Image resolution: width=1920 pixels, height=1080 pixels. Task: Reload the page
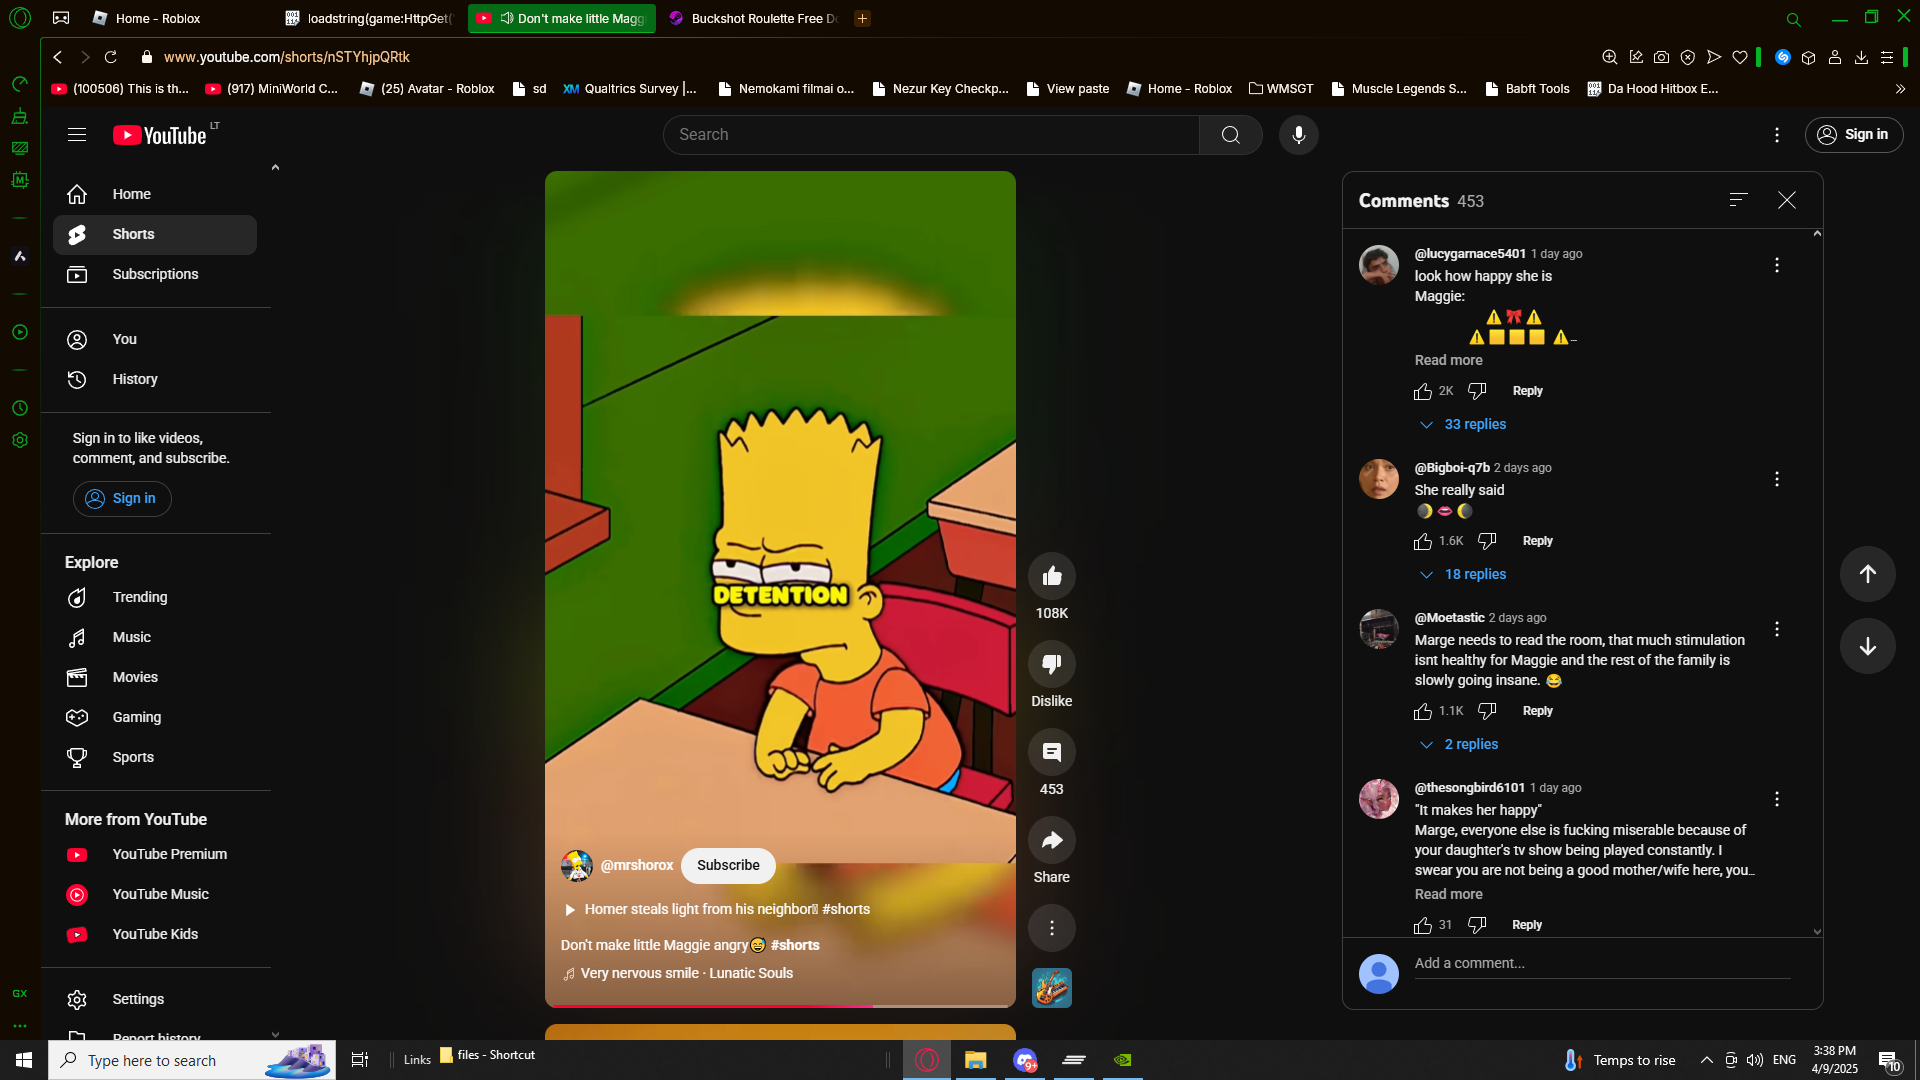111,57
